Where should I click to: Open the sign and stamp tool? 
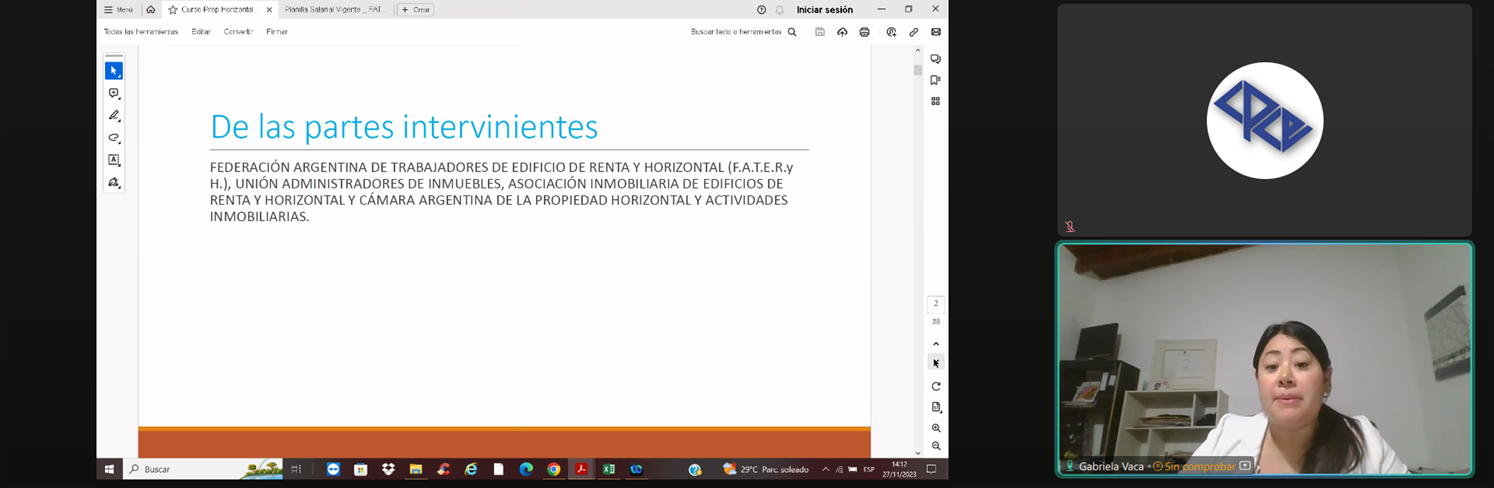click(114, 182)
